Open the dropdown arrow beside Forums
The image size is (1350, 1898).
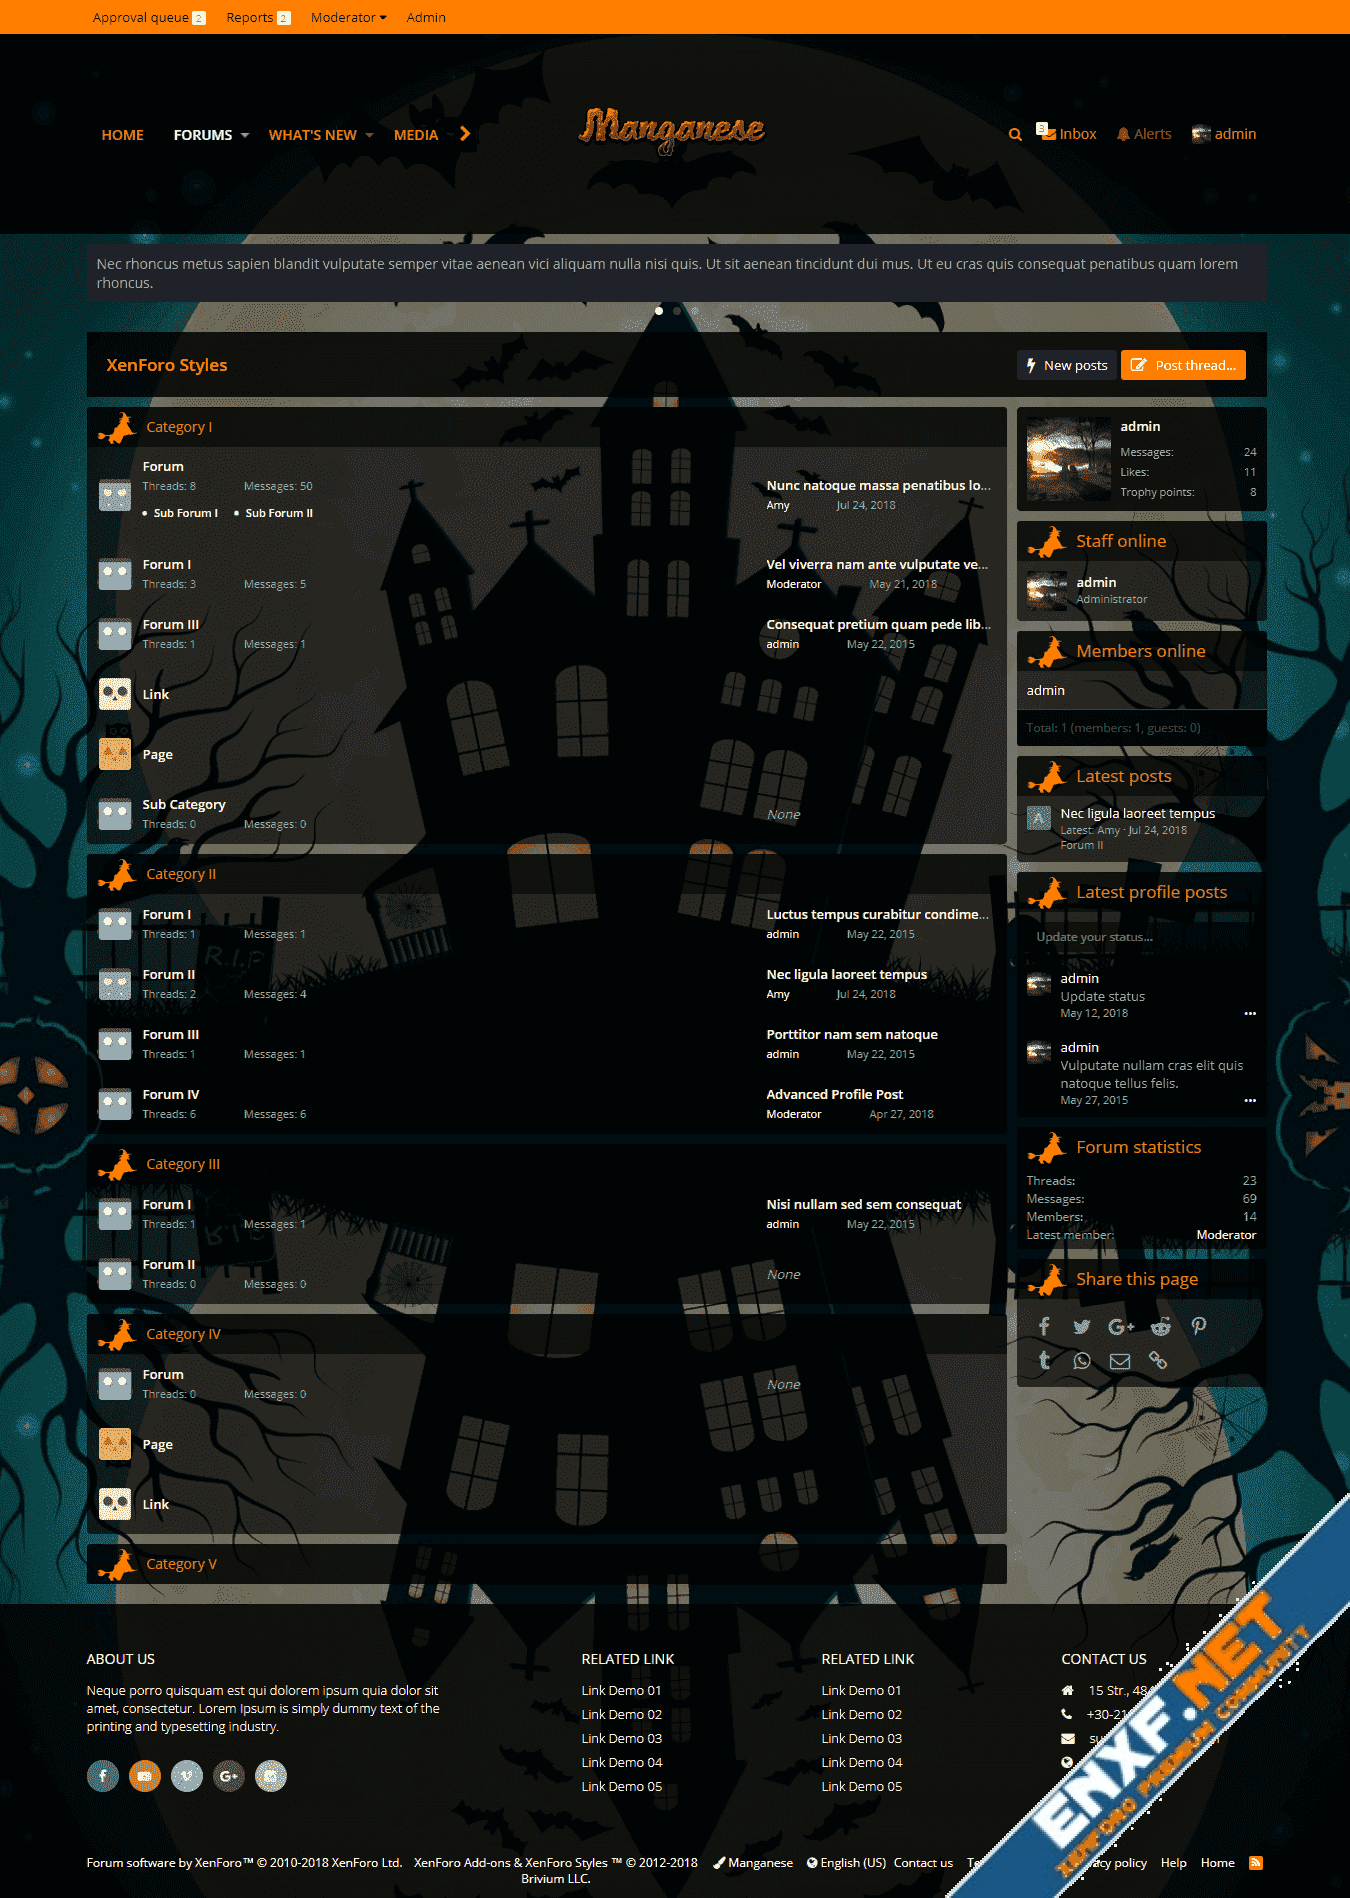[x=245, y=135]
